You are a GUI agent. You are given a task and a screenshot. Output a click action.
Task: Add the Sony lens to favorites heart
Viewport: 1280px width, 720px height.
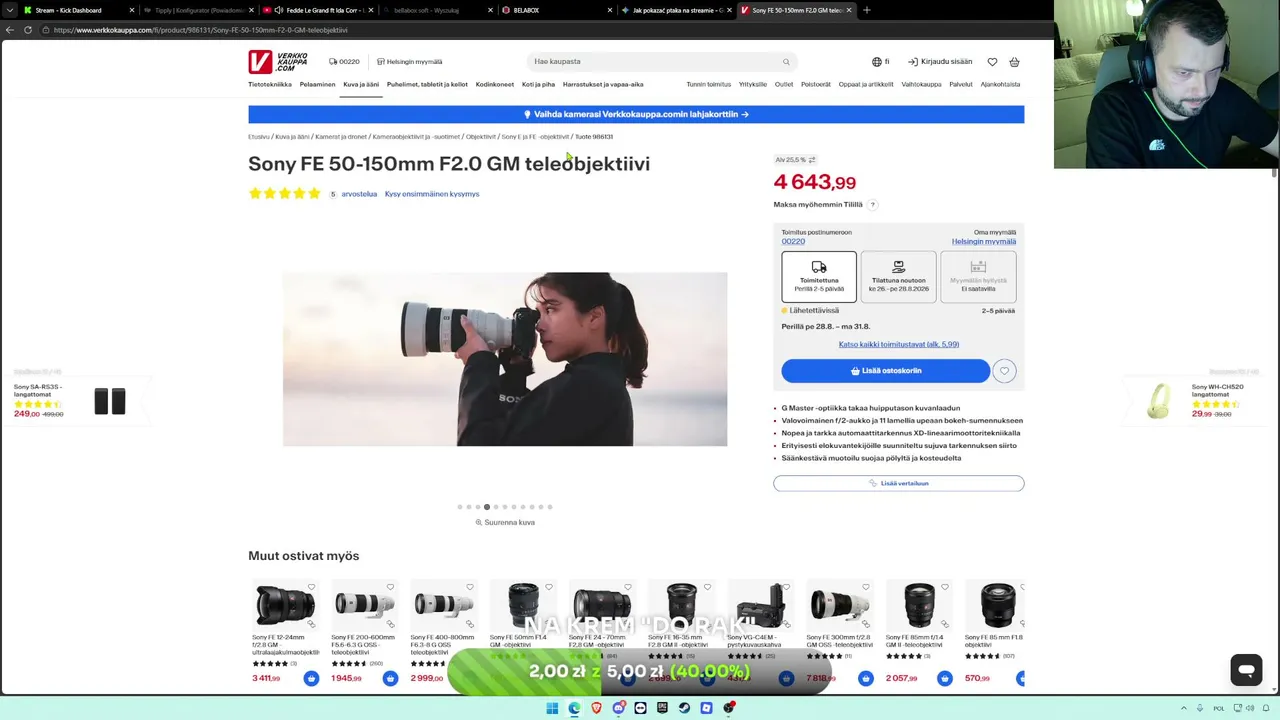click(x=1004, y=371)
